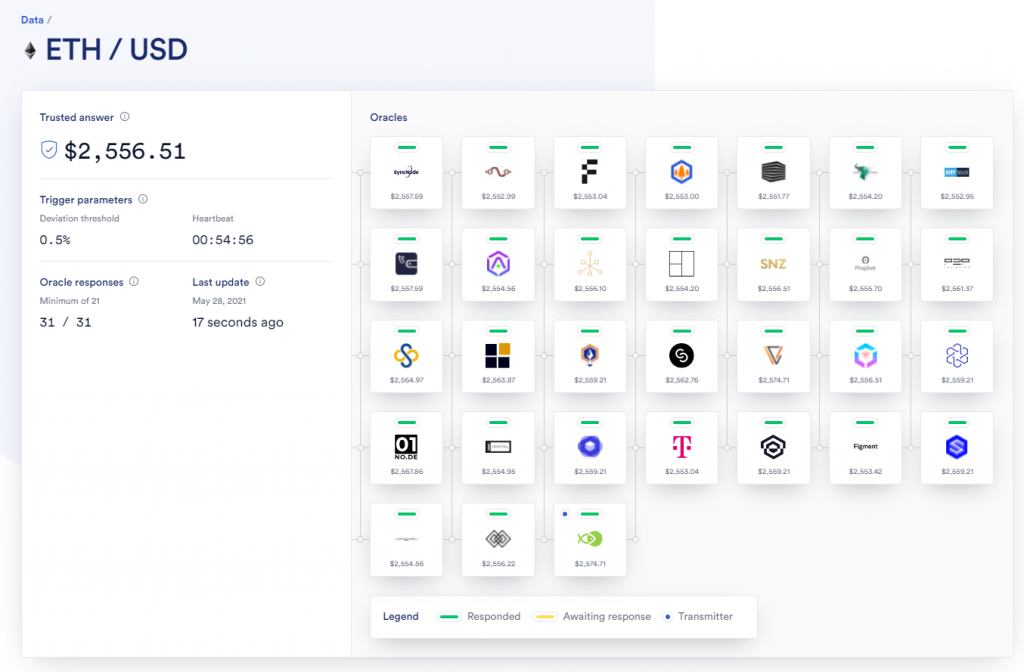Select the gold SNZ oracle logo

click(x=773, y=264)
